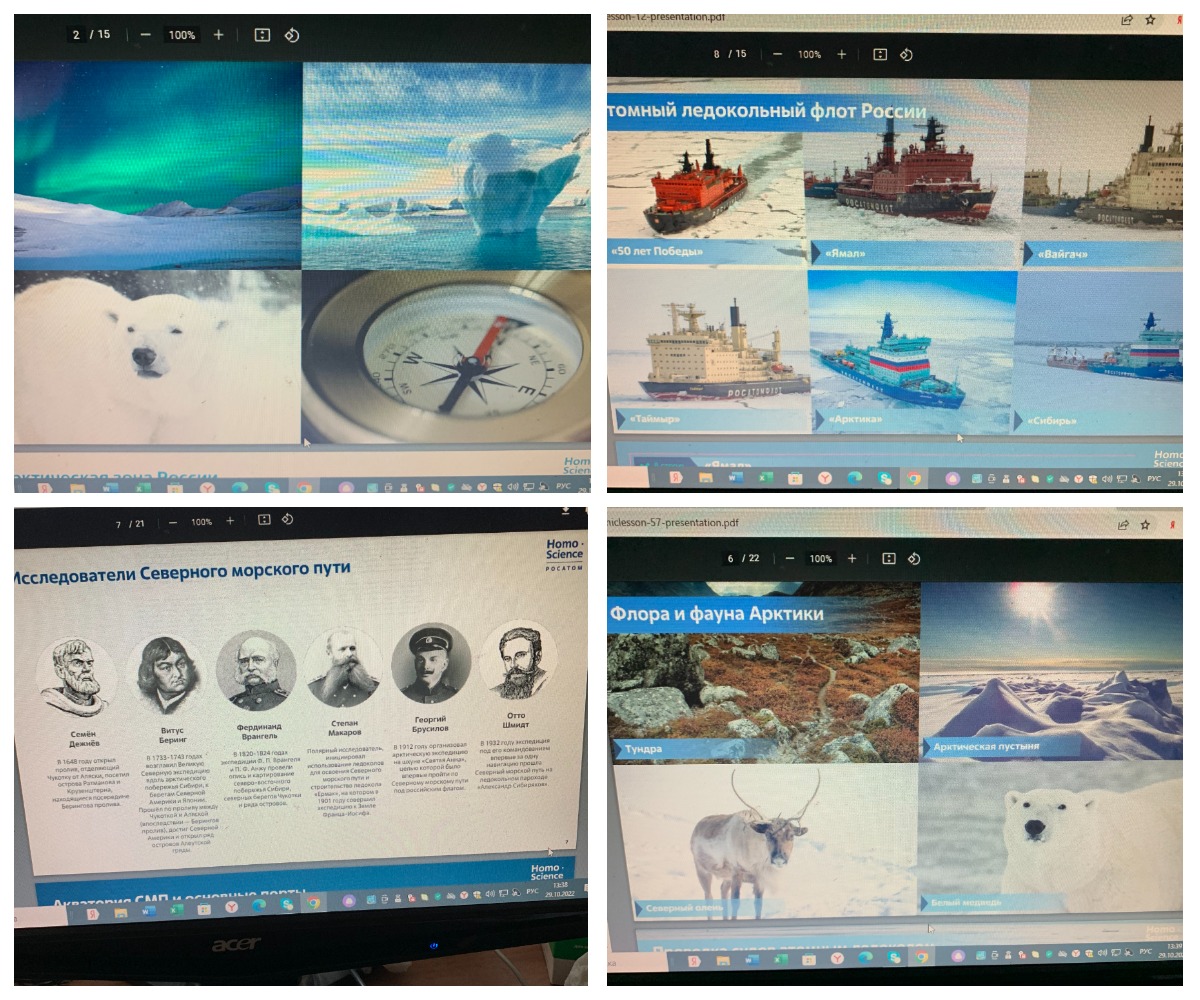1200x1000 pixels.
Task: Click the page number field showing 8 of 15
Action: (x=718, y=54)
